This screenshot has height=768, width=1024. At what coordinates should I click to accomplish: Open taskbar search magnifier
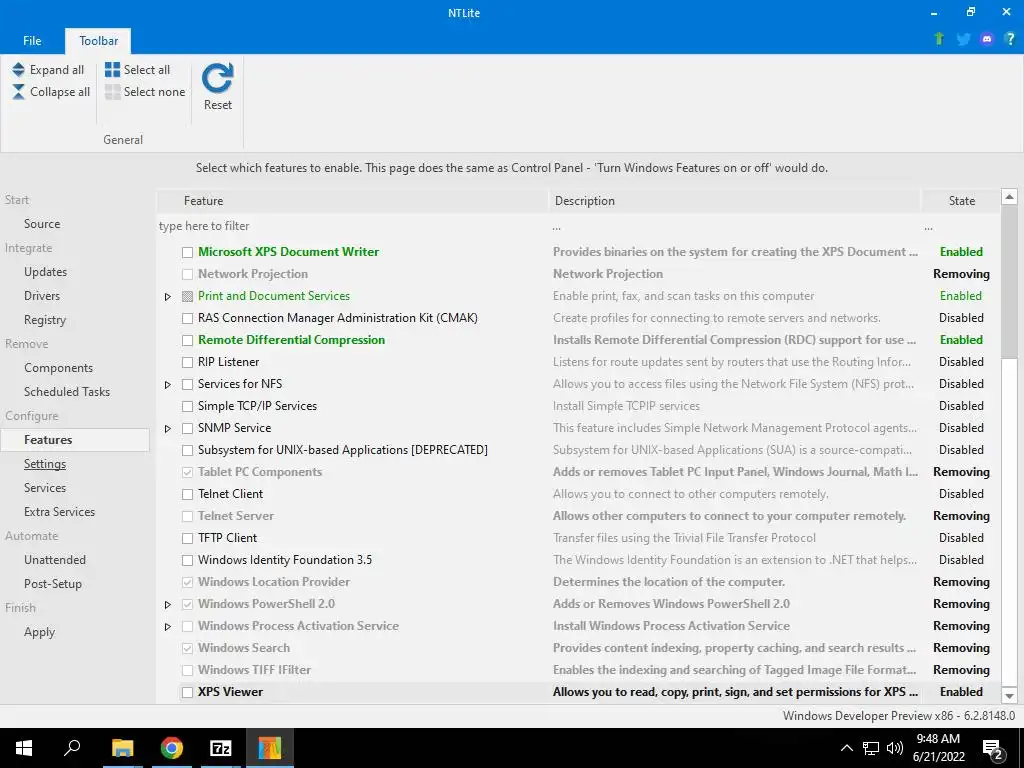click(x=72, y=748)
